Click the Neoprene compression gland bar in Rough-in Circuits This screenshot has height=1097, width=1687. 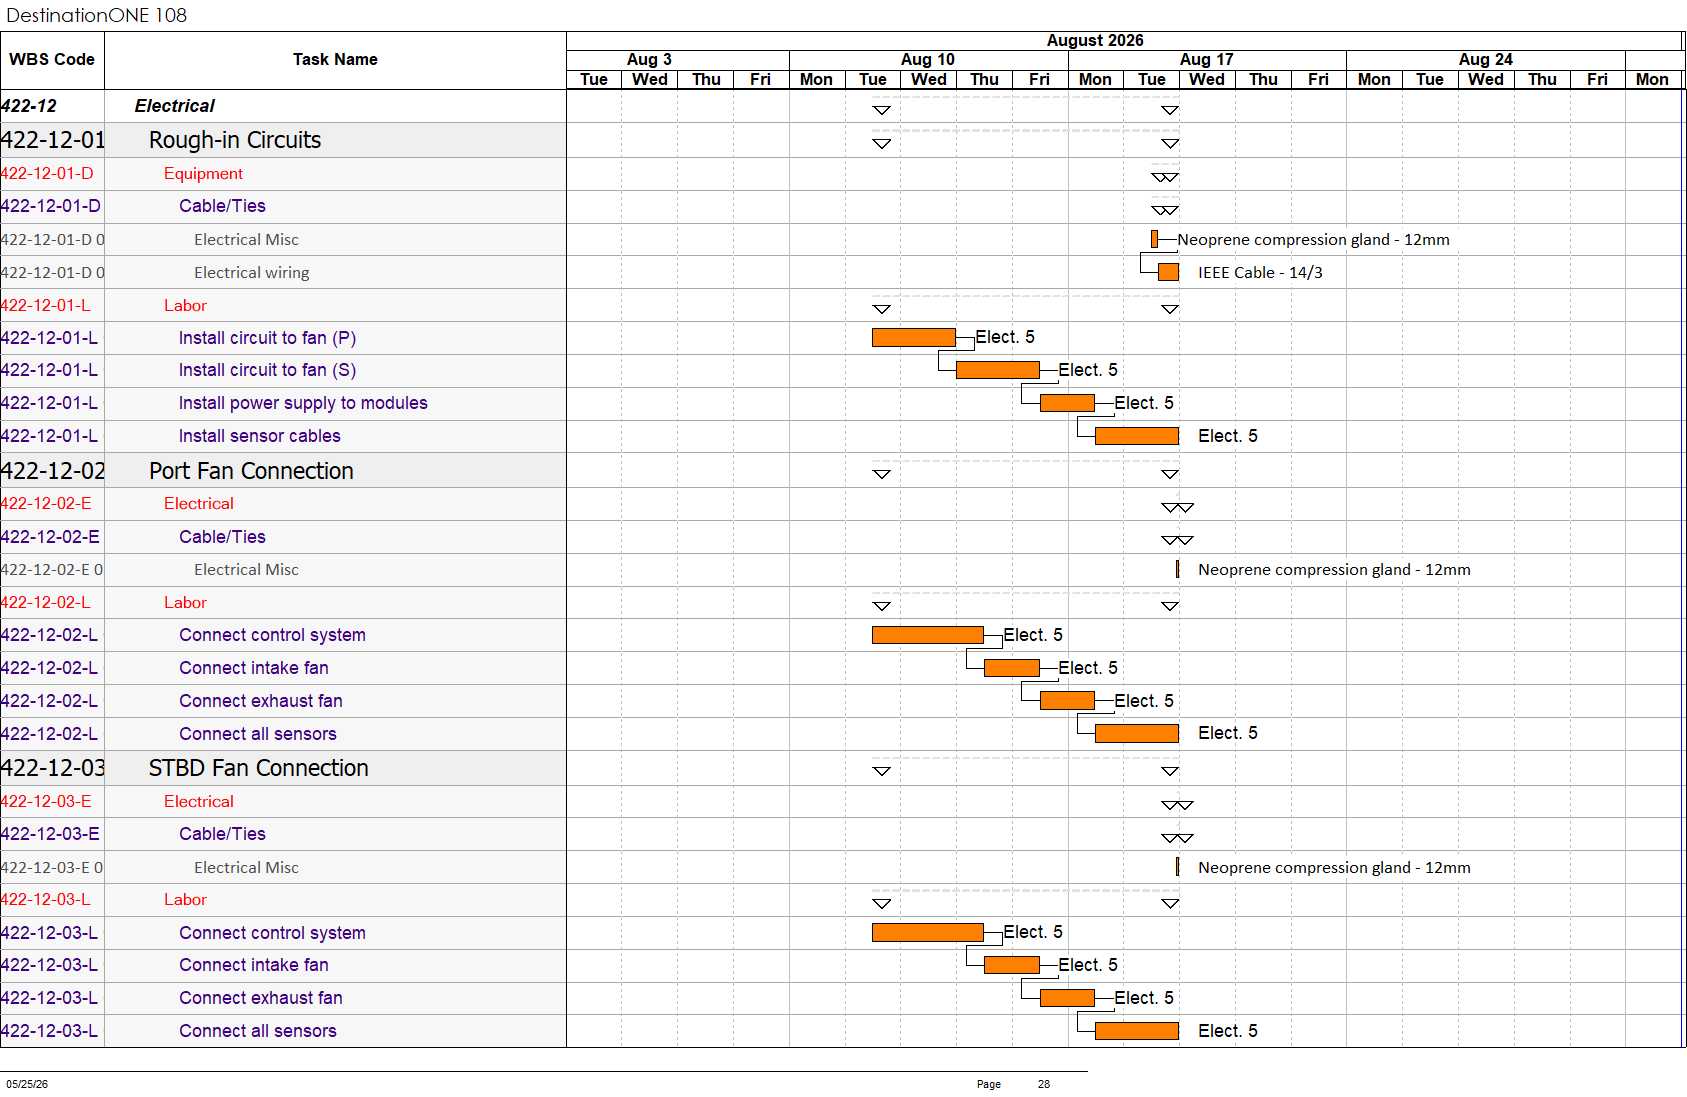pos(1154,239)
